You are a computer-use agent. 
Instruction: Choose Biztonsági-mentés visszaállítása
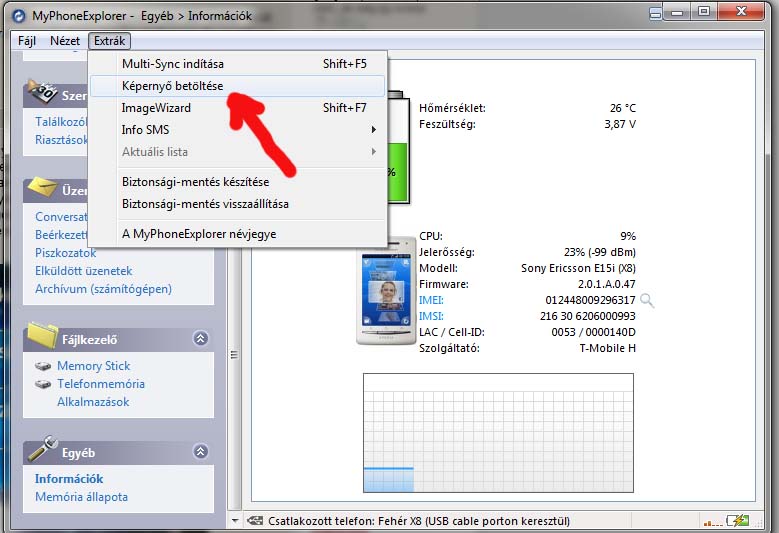[x=237, y=204]
